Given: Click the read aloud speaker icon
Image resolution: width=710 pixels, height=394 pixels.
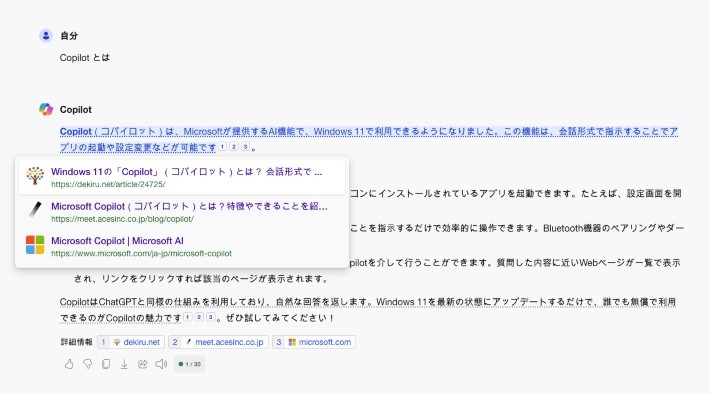Looking at the screenshot, I should tap(161, 364).
